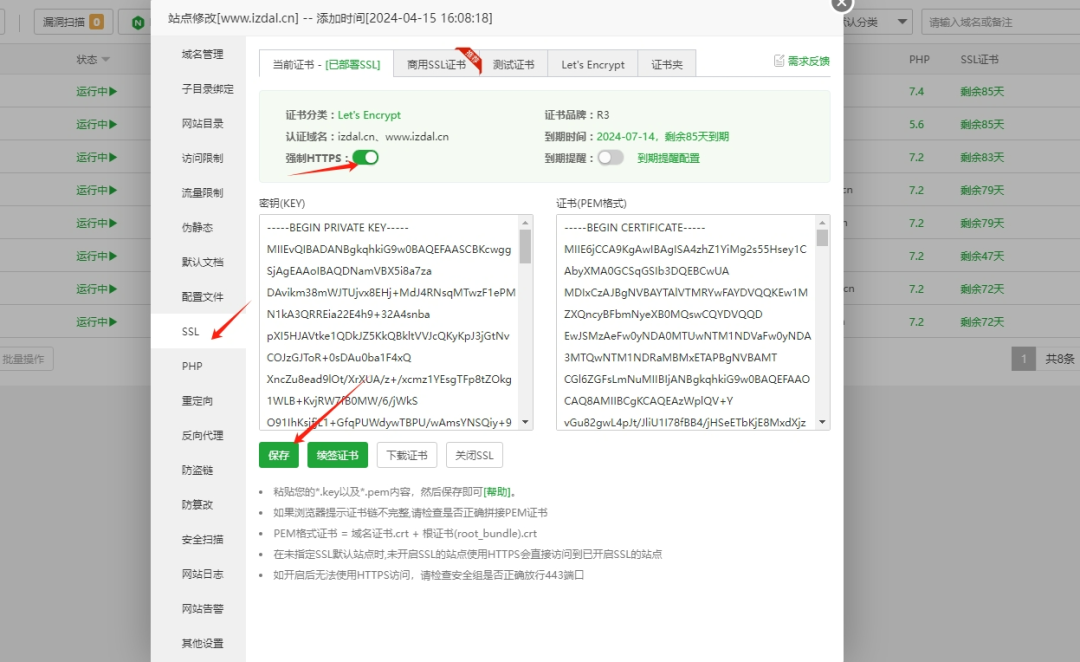This screenshot has width=1080, height=662.
Task: Open the 测试证书 tab
Action: click(x=513, y=64)
